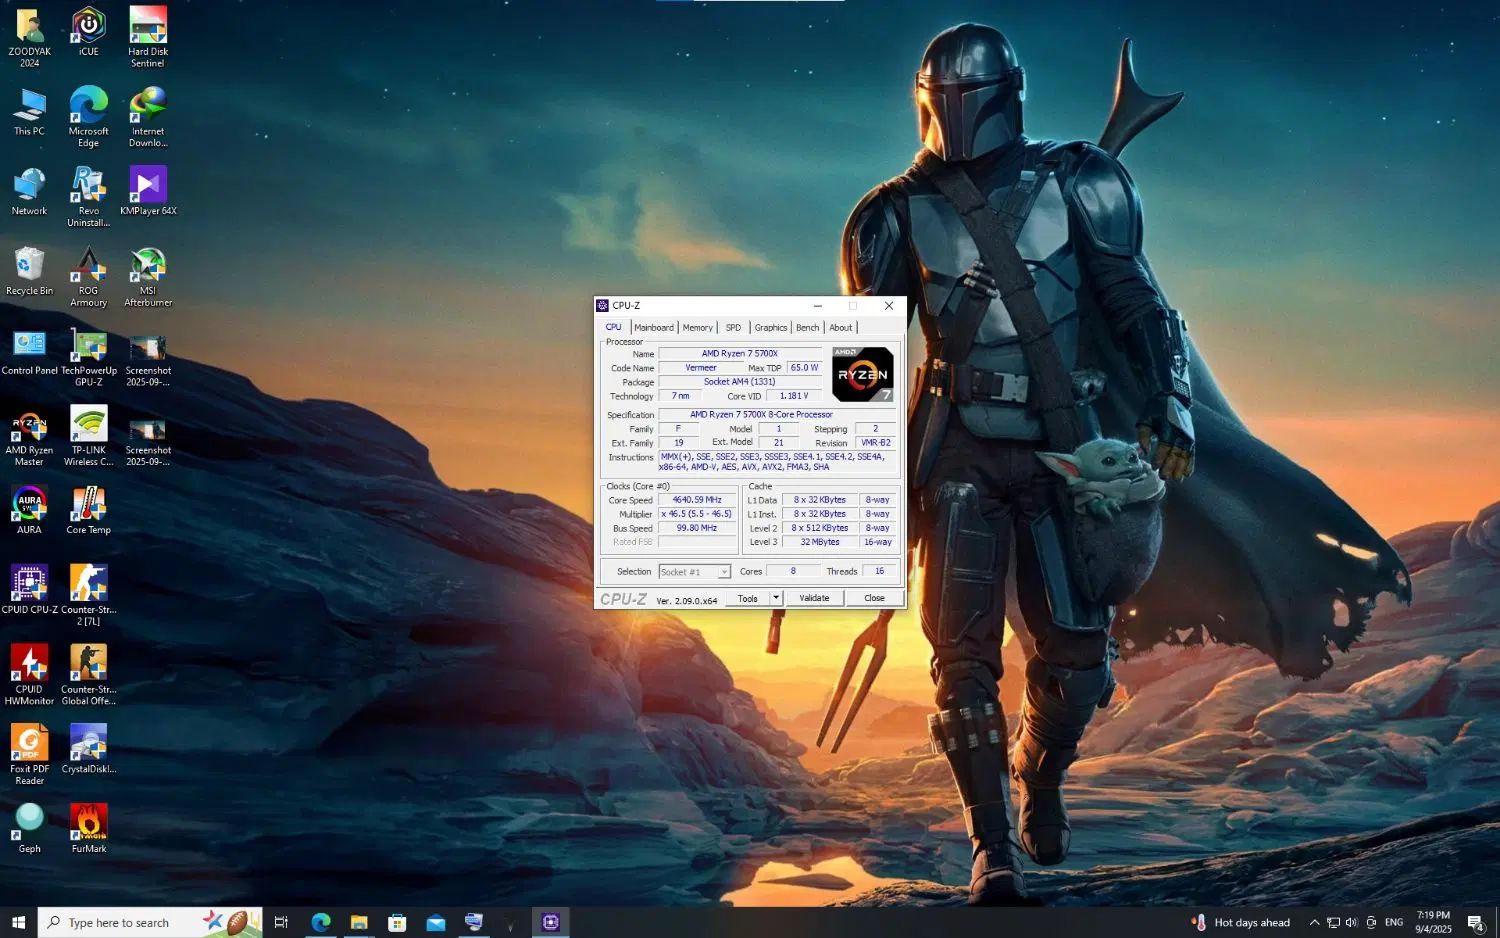Open the Socket #1 selection dropdown
The image size is (1500, 938).
point(695,572)
